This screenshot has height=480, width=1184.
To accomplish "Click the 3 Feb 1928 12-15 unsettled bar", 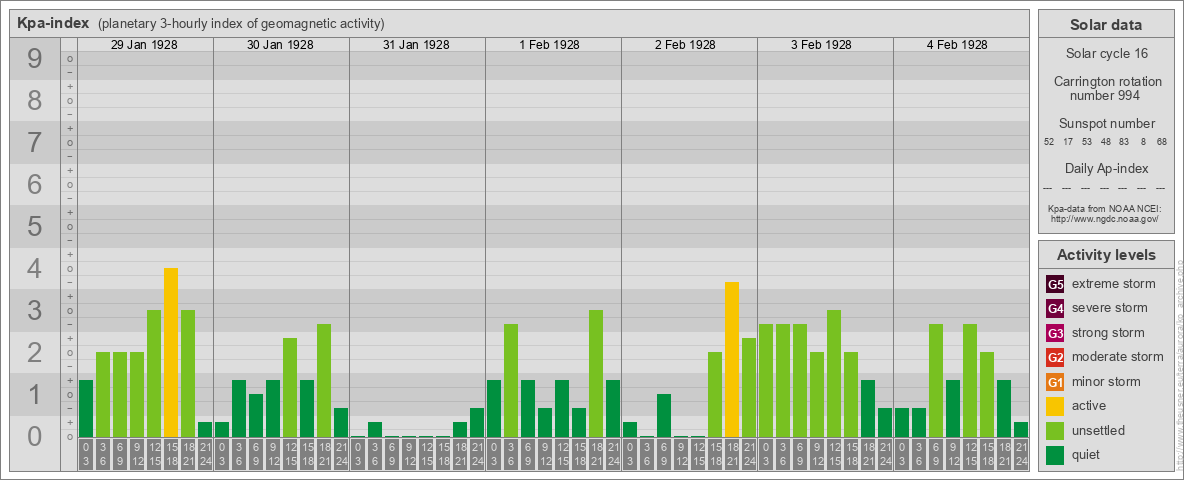I will [834, 374].
